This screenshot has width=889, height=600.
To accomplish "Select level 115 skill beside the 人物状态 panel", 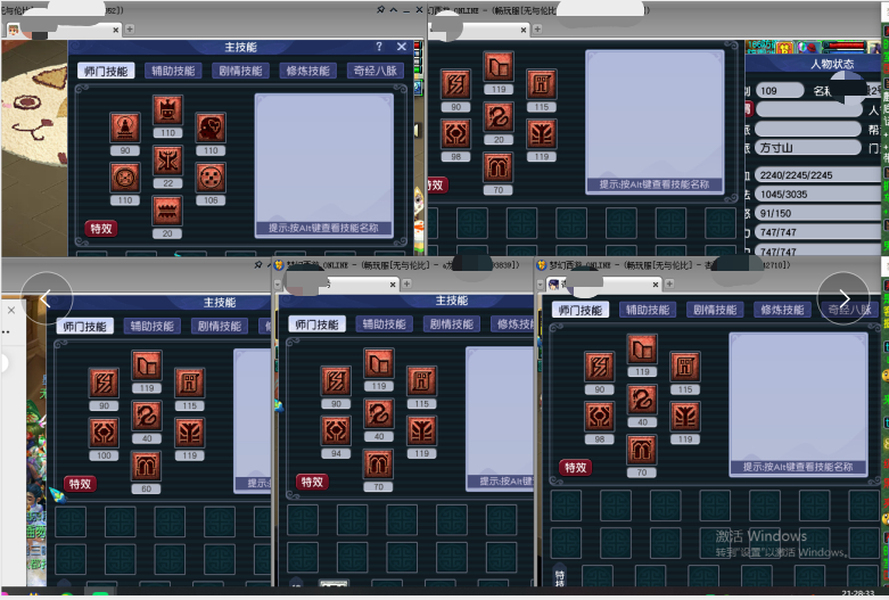I will coord(541,84).
